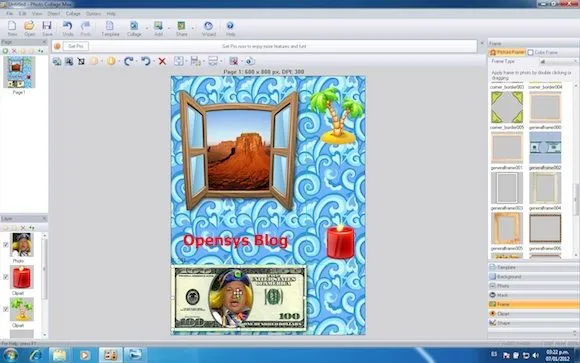Screen dimensions: 580x363
Task: Open the View menu
Action: (37, 14)
